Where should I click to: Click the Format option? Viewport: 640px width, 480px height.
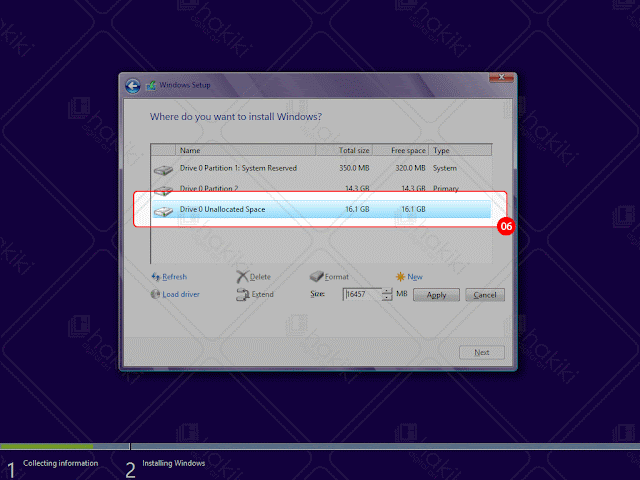coord(337,277)
